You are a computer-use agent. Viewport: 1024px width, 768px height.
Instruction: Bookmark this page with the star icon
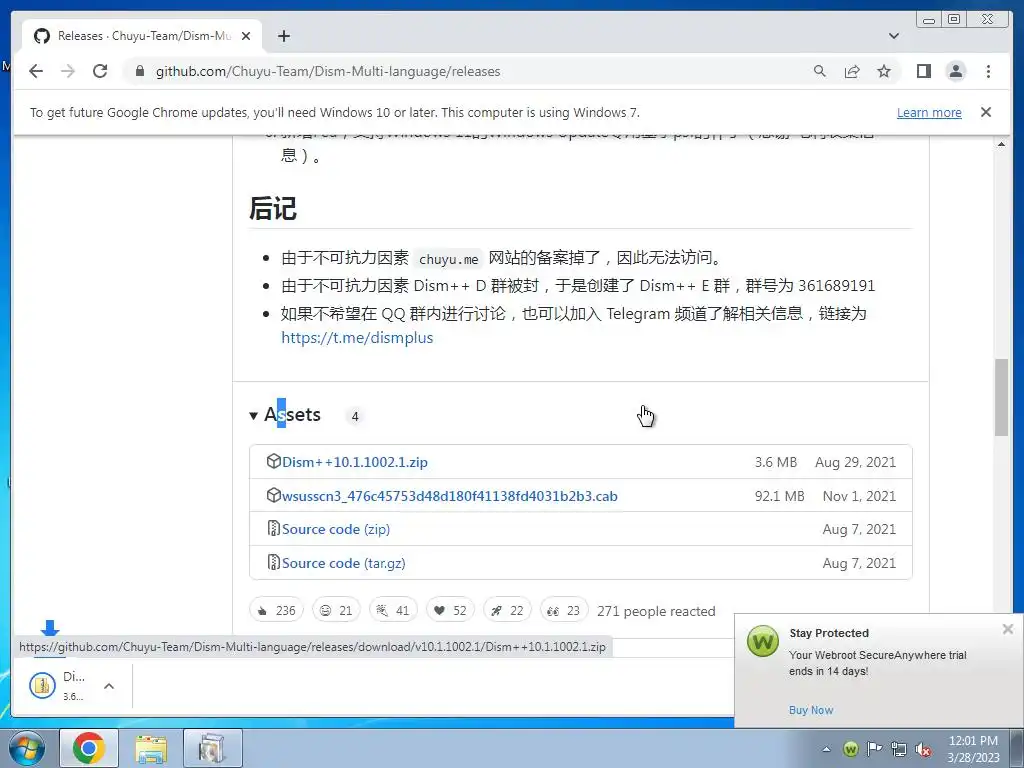pyautogui.click(x=884, y=71)
